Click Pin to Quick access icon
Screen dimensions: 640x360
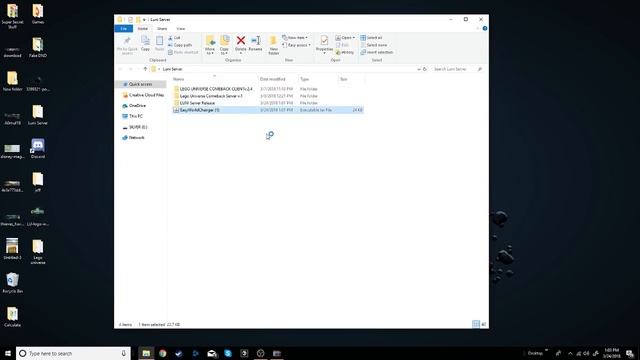[127, 45]
